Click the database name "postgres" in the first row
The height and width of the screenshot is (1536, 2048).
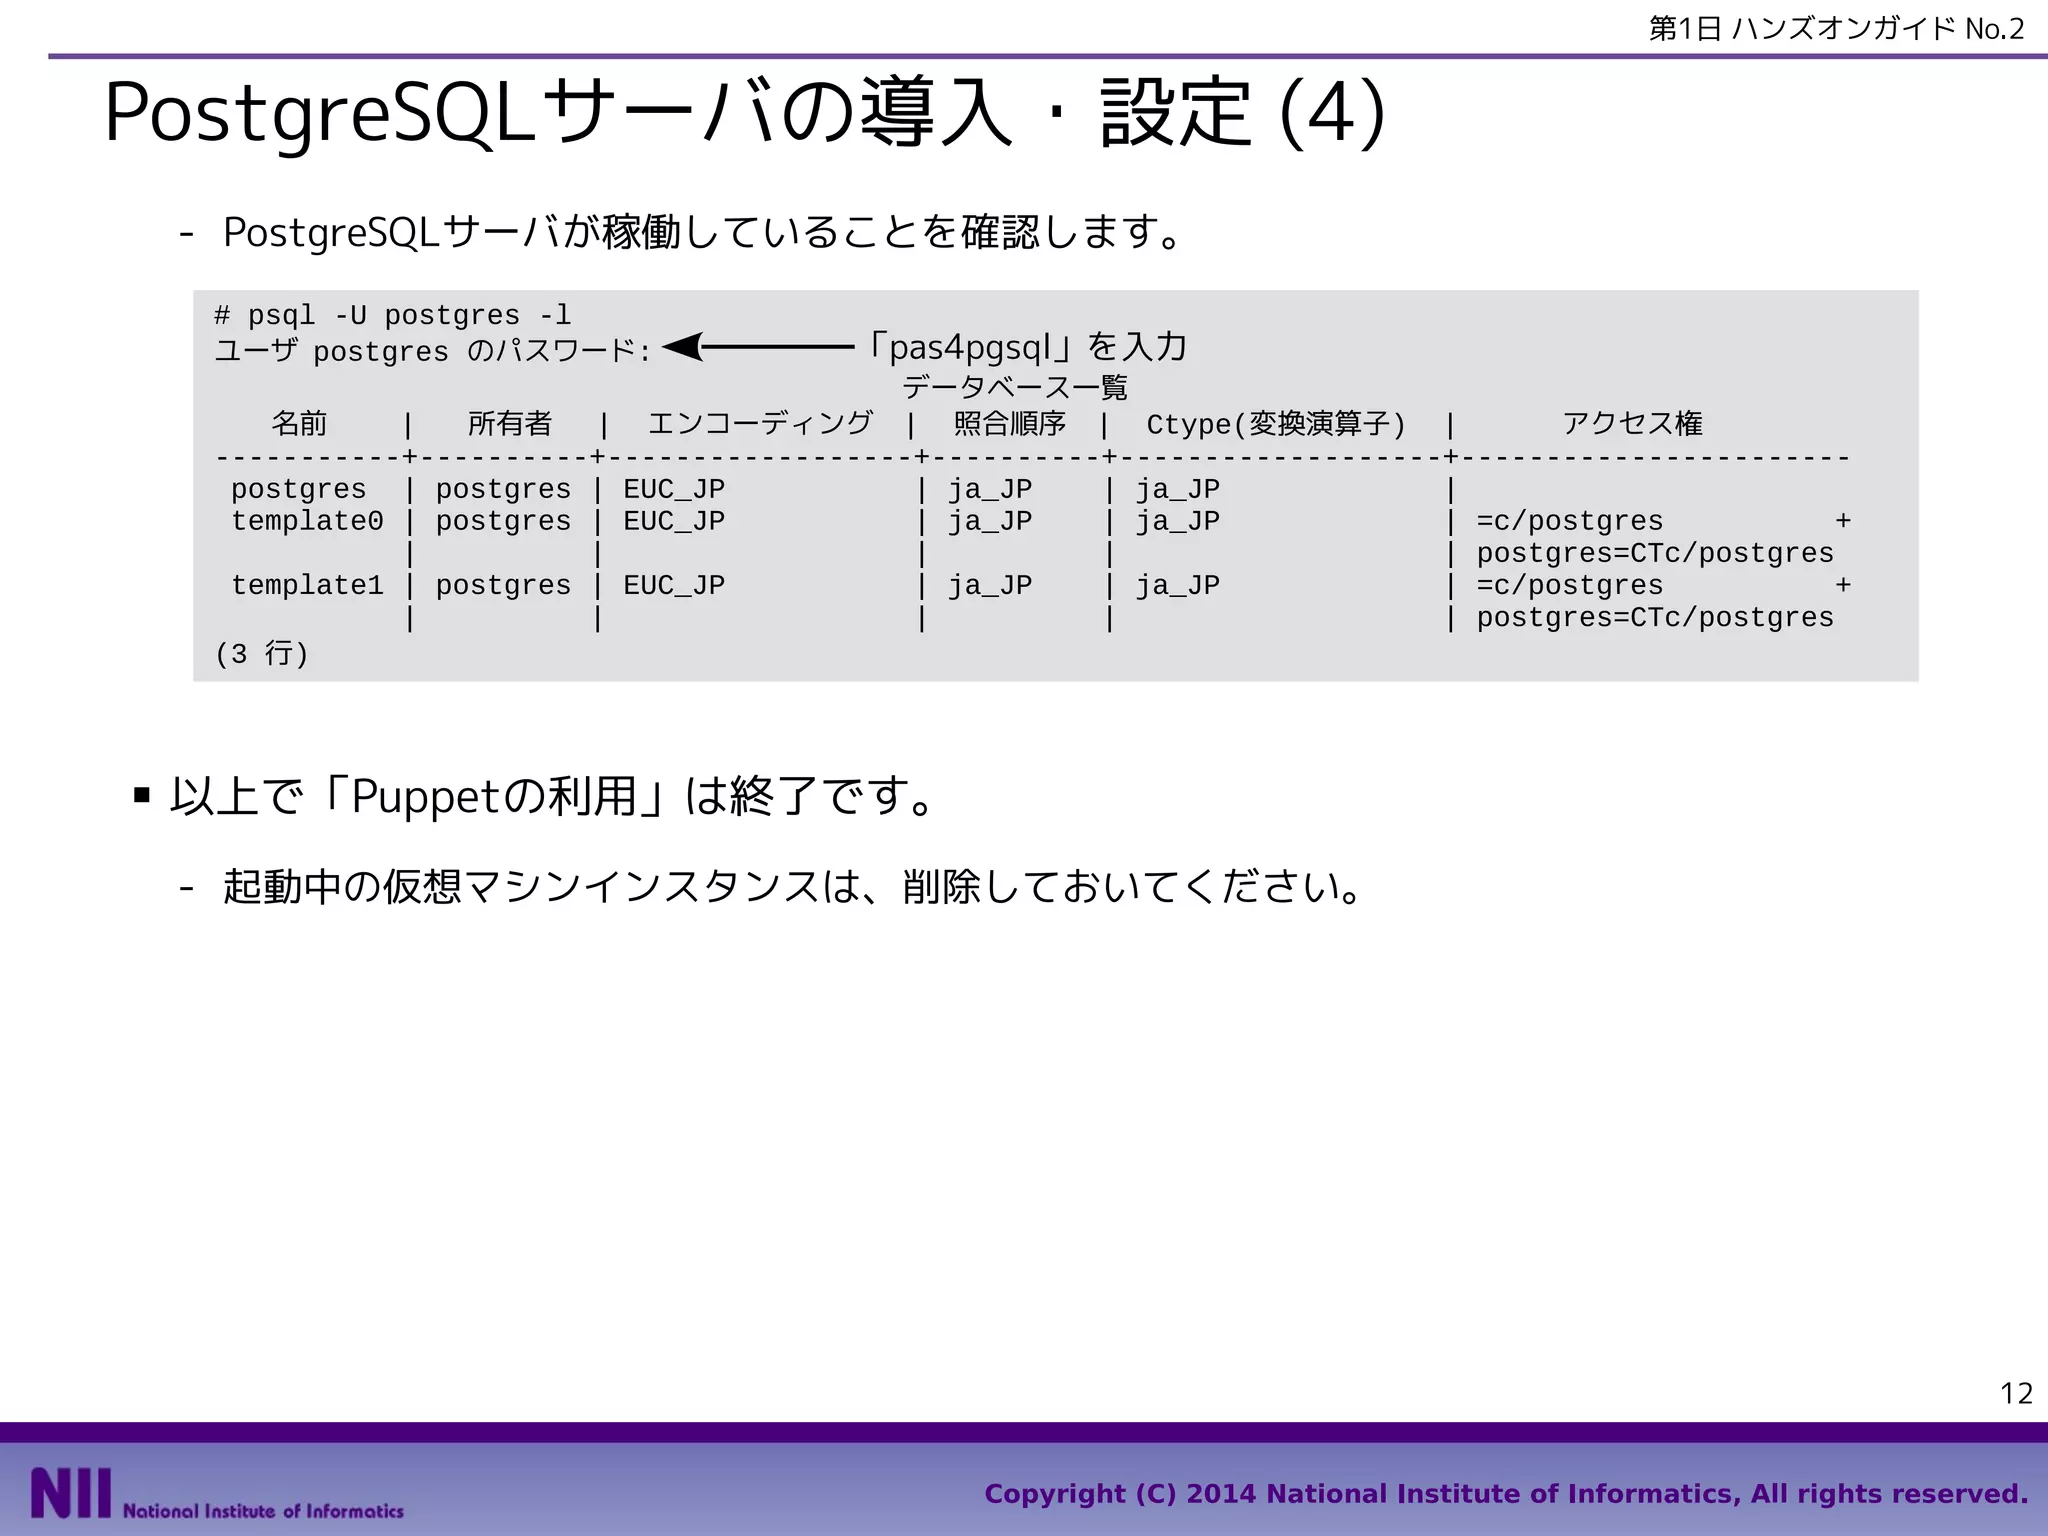coord(299,489)
